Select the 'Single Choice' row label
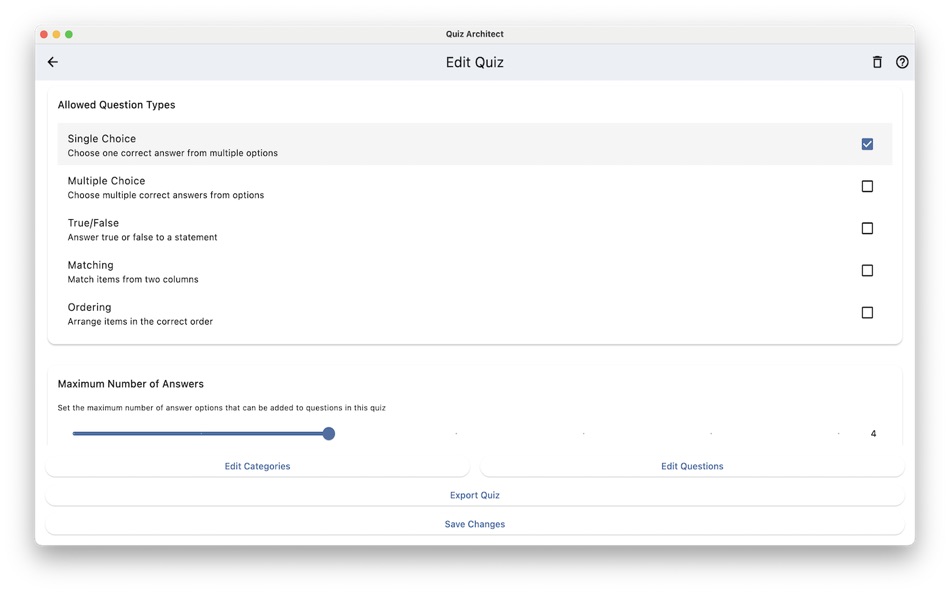The image size is (950, 594). 102,139
